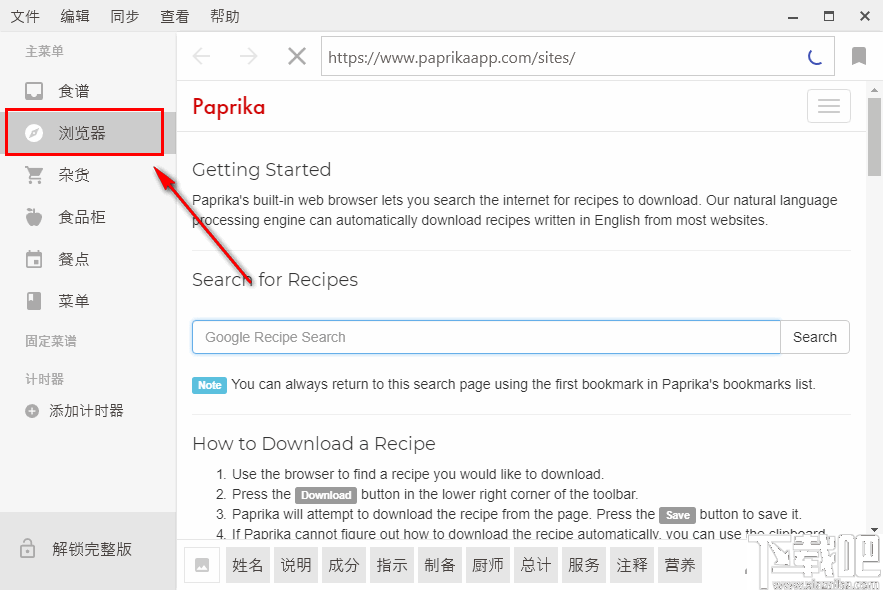Open the 餐点 meal planner icon

(x=35, y=258)
